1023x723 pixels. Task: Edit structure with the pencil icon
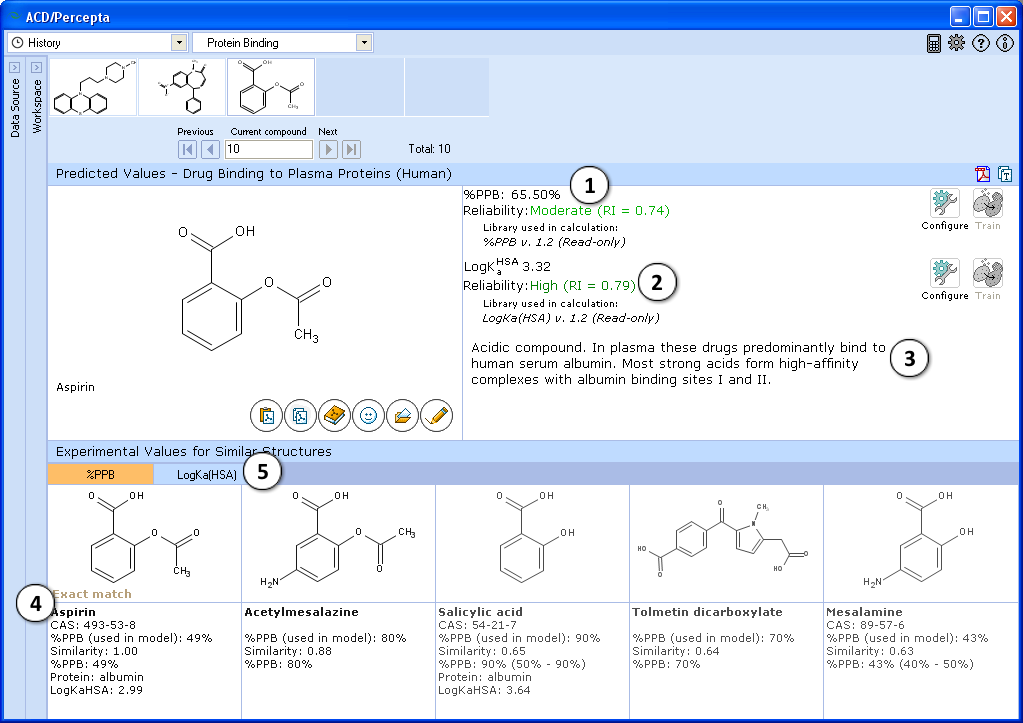tap(436, 415)
